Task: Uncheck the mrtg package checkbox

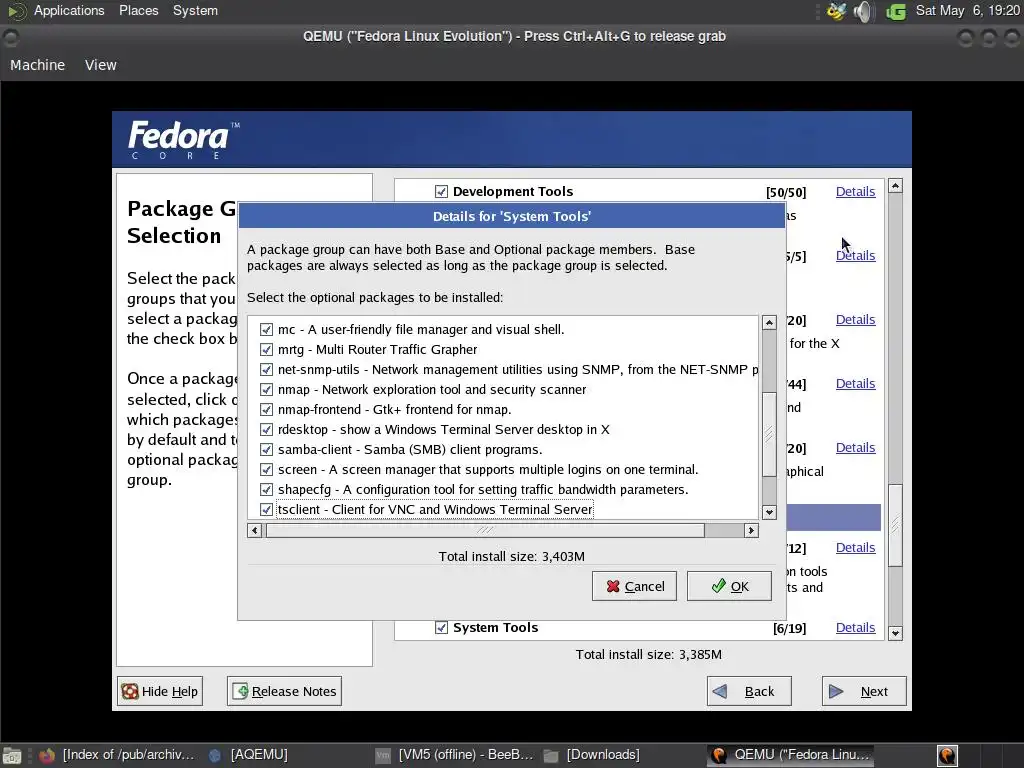Action: point(266,349)
